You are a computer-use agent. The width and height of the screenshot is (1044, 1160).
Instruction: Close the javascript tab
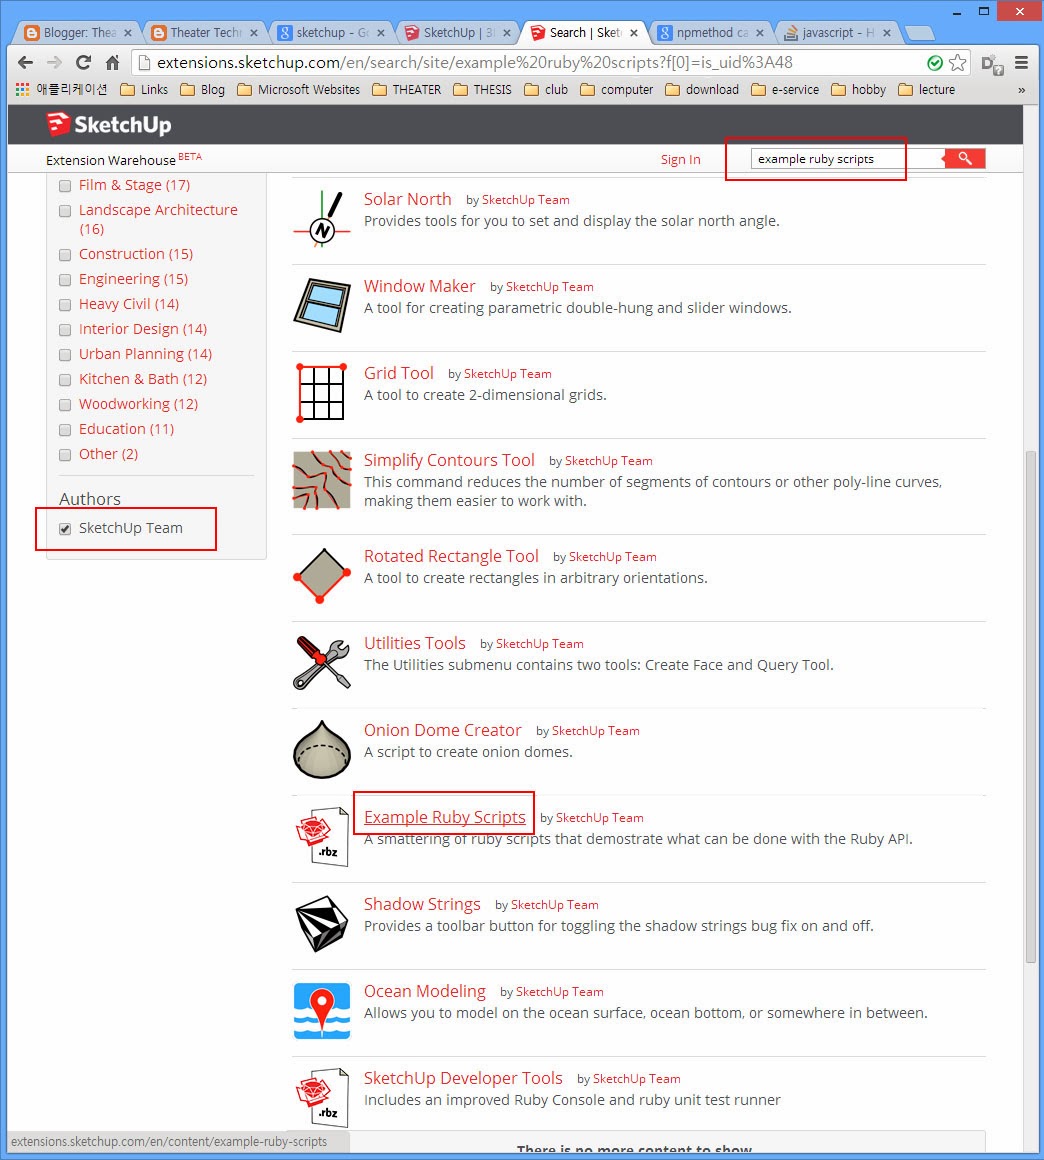886,33
